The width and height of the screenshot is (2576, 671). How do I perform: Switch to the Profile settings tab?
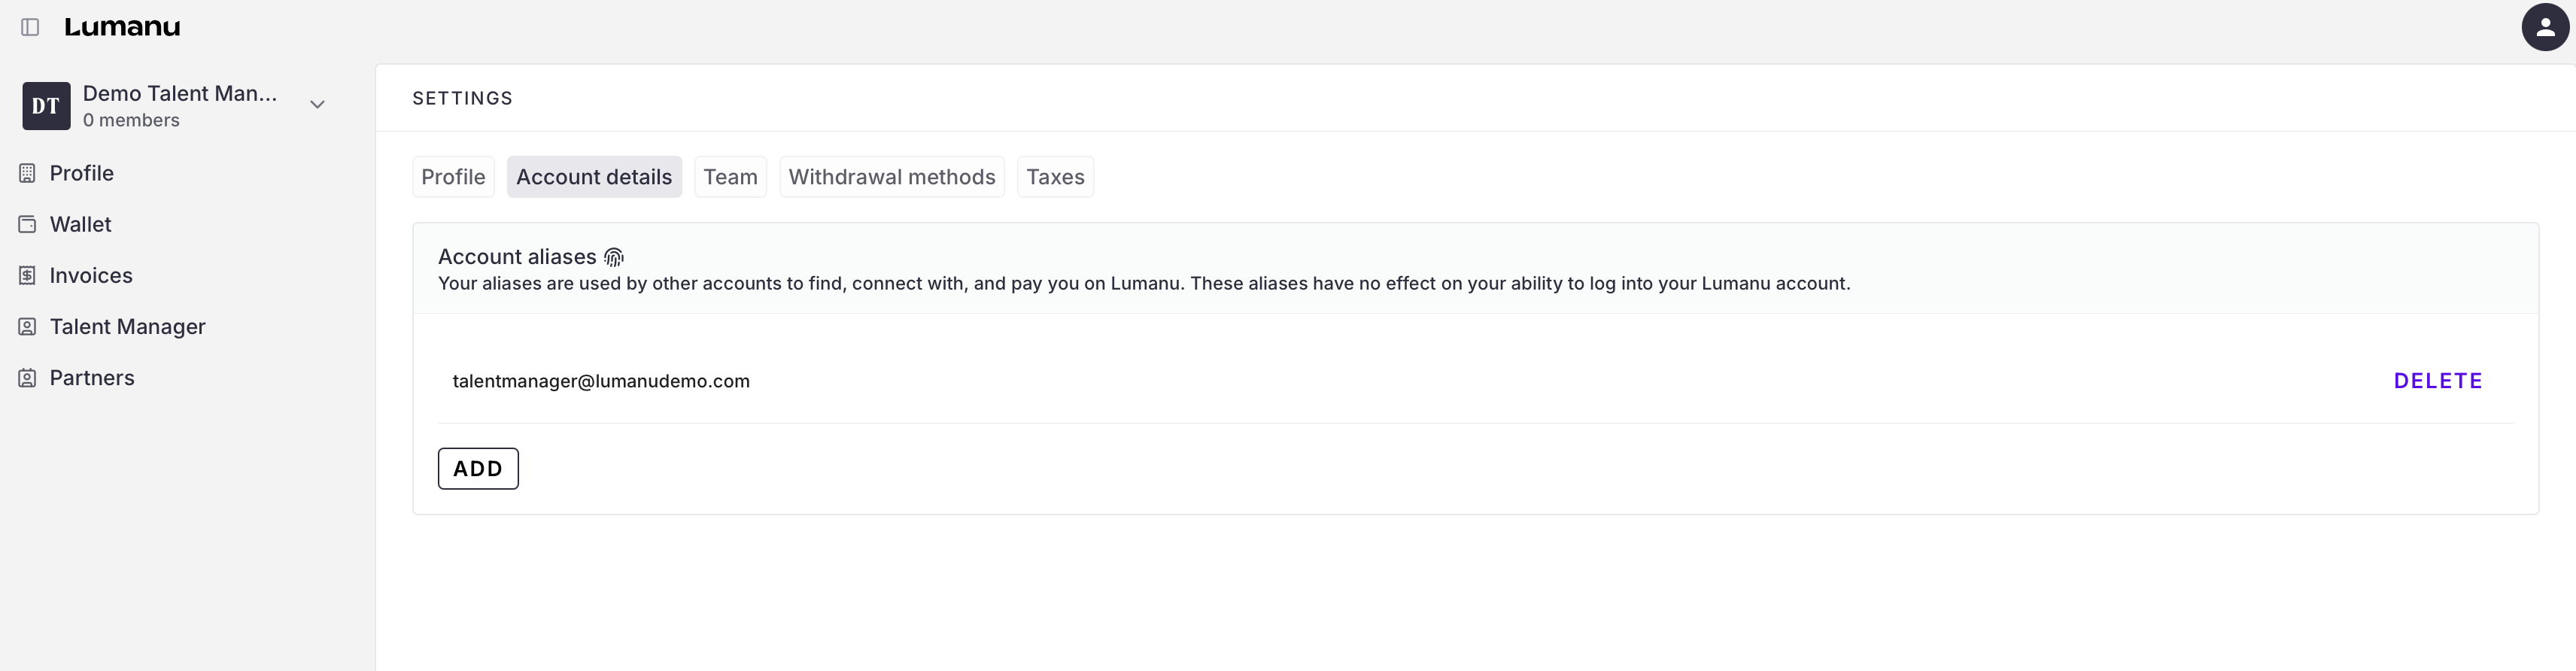coord(453,177)
